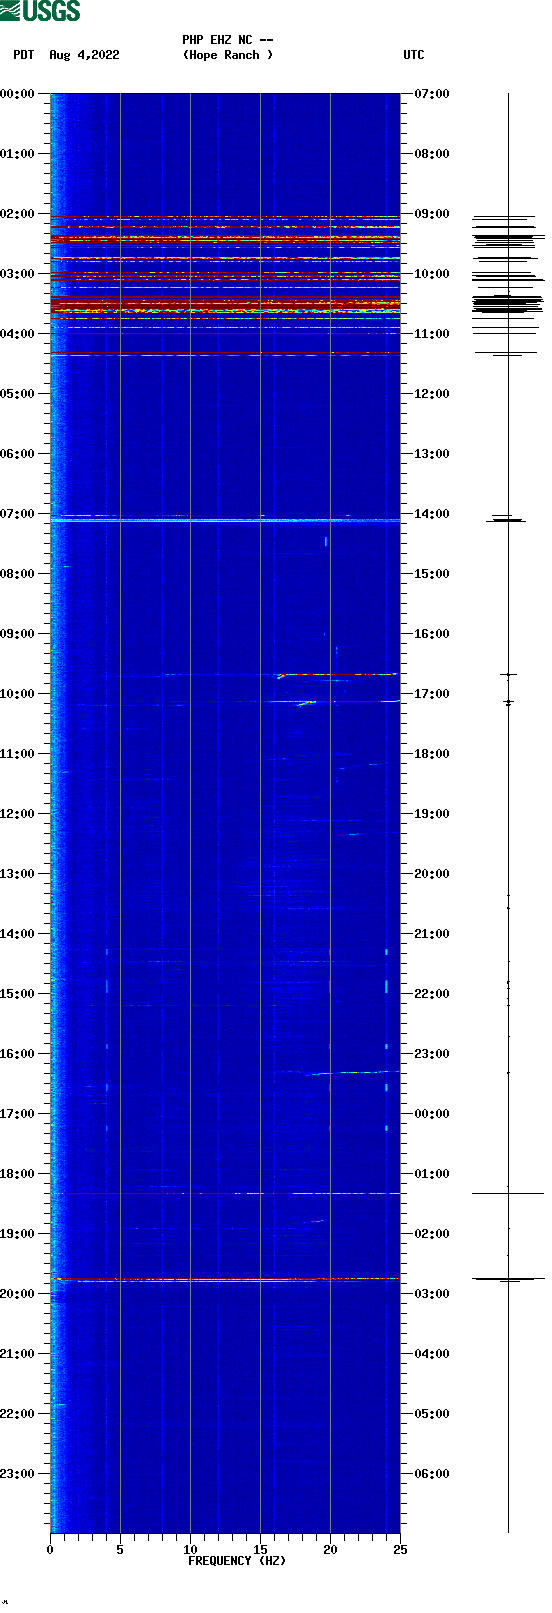Click the 11:00 UTC time label
This screenshot has height=1613, width=552.
(x=432, y=334)
